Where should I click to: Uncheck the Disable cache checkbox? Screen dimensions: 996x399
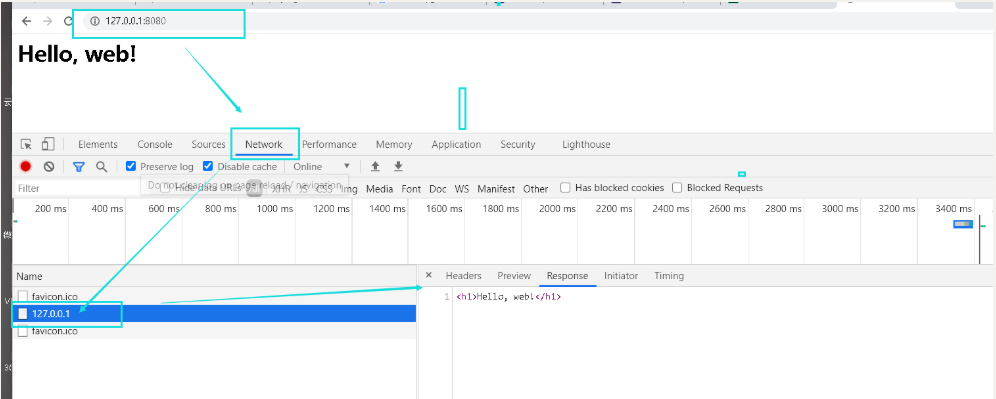208,166
